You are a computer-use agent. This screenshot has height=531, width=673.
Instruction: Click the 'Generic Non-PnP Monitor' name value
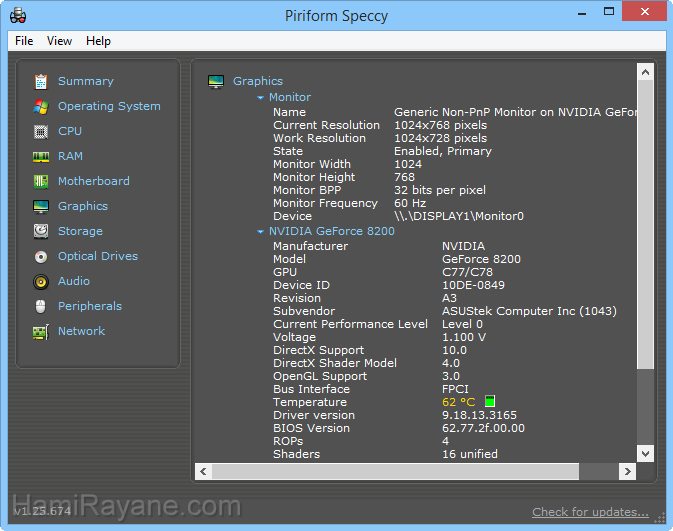point(515,112)
